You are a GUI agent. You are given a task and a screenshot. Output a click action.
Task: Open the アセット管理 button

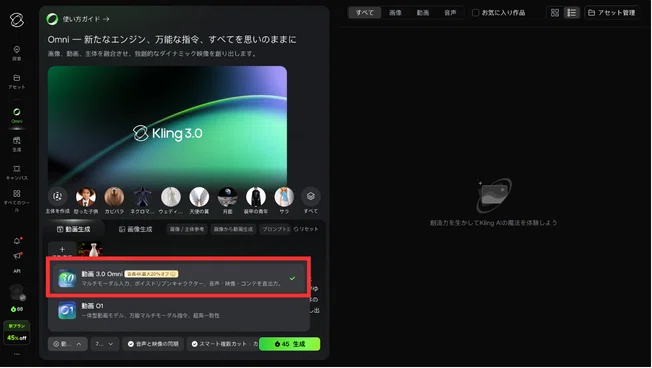click(x=611, y=13)
